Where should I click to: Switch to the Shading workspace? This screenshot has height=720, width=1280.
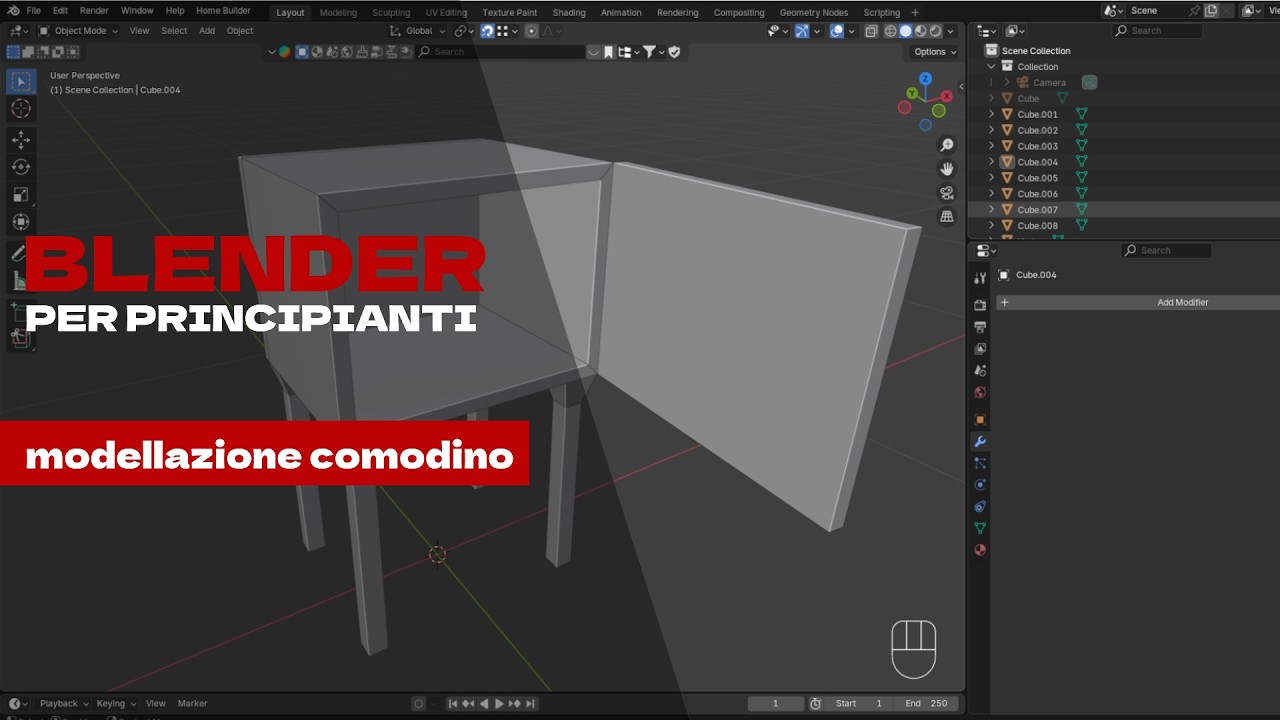coord(569,12)
